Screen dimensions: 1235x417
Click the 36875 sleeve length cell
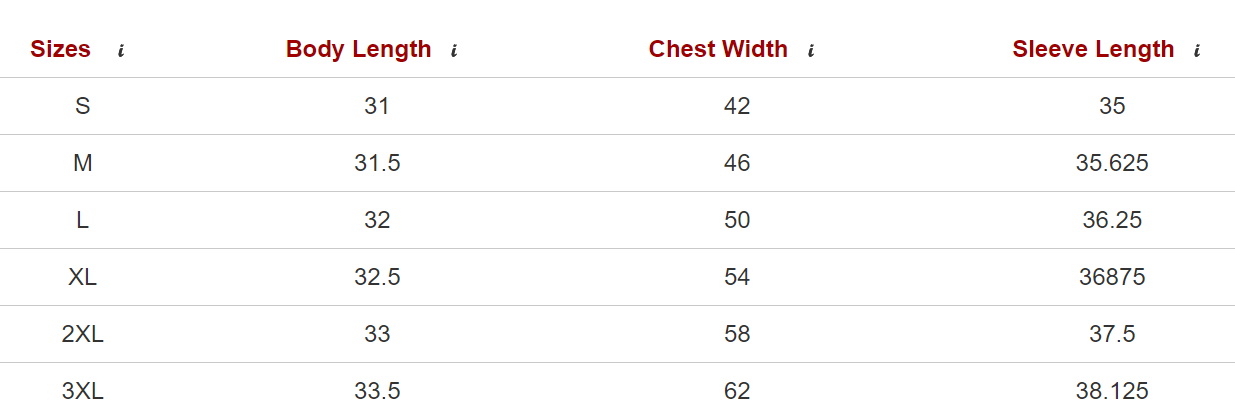(x=1112, y=277)
